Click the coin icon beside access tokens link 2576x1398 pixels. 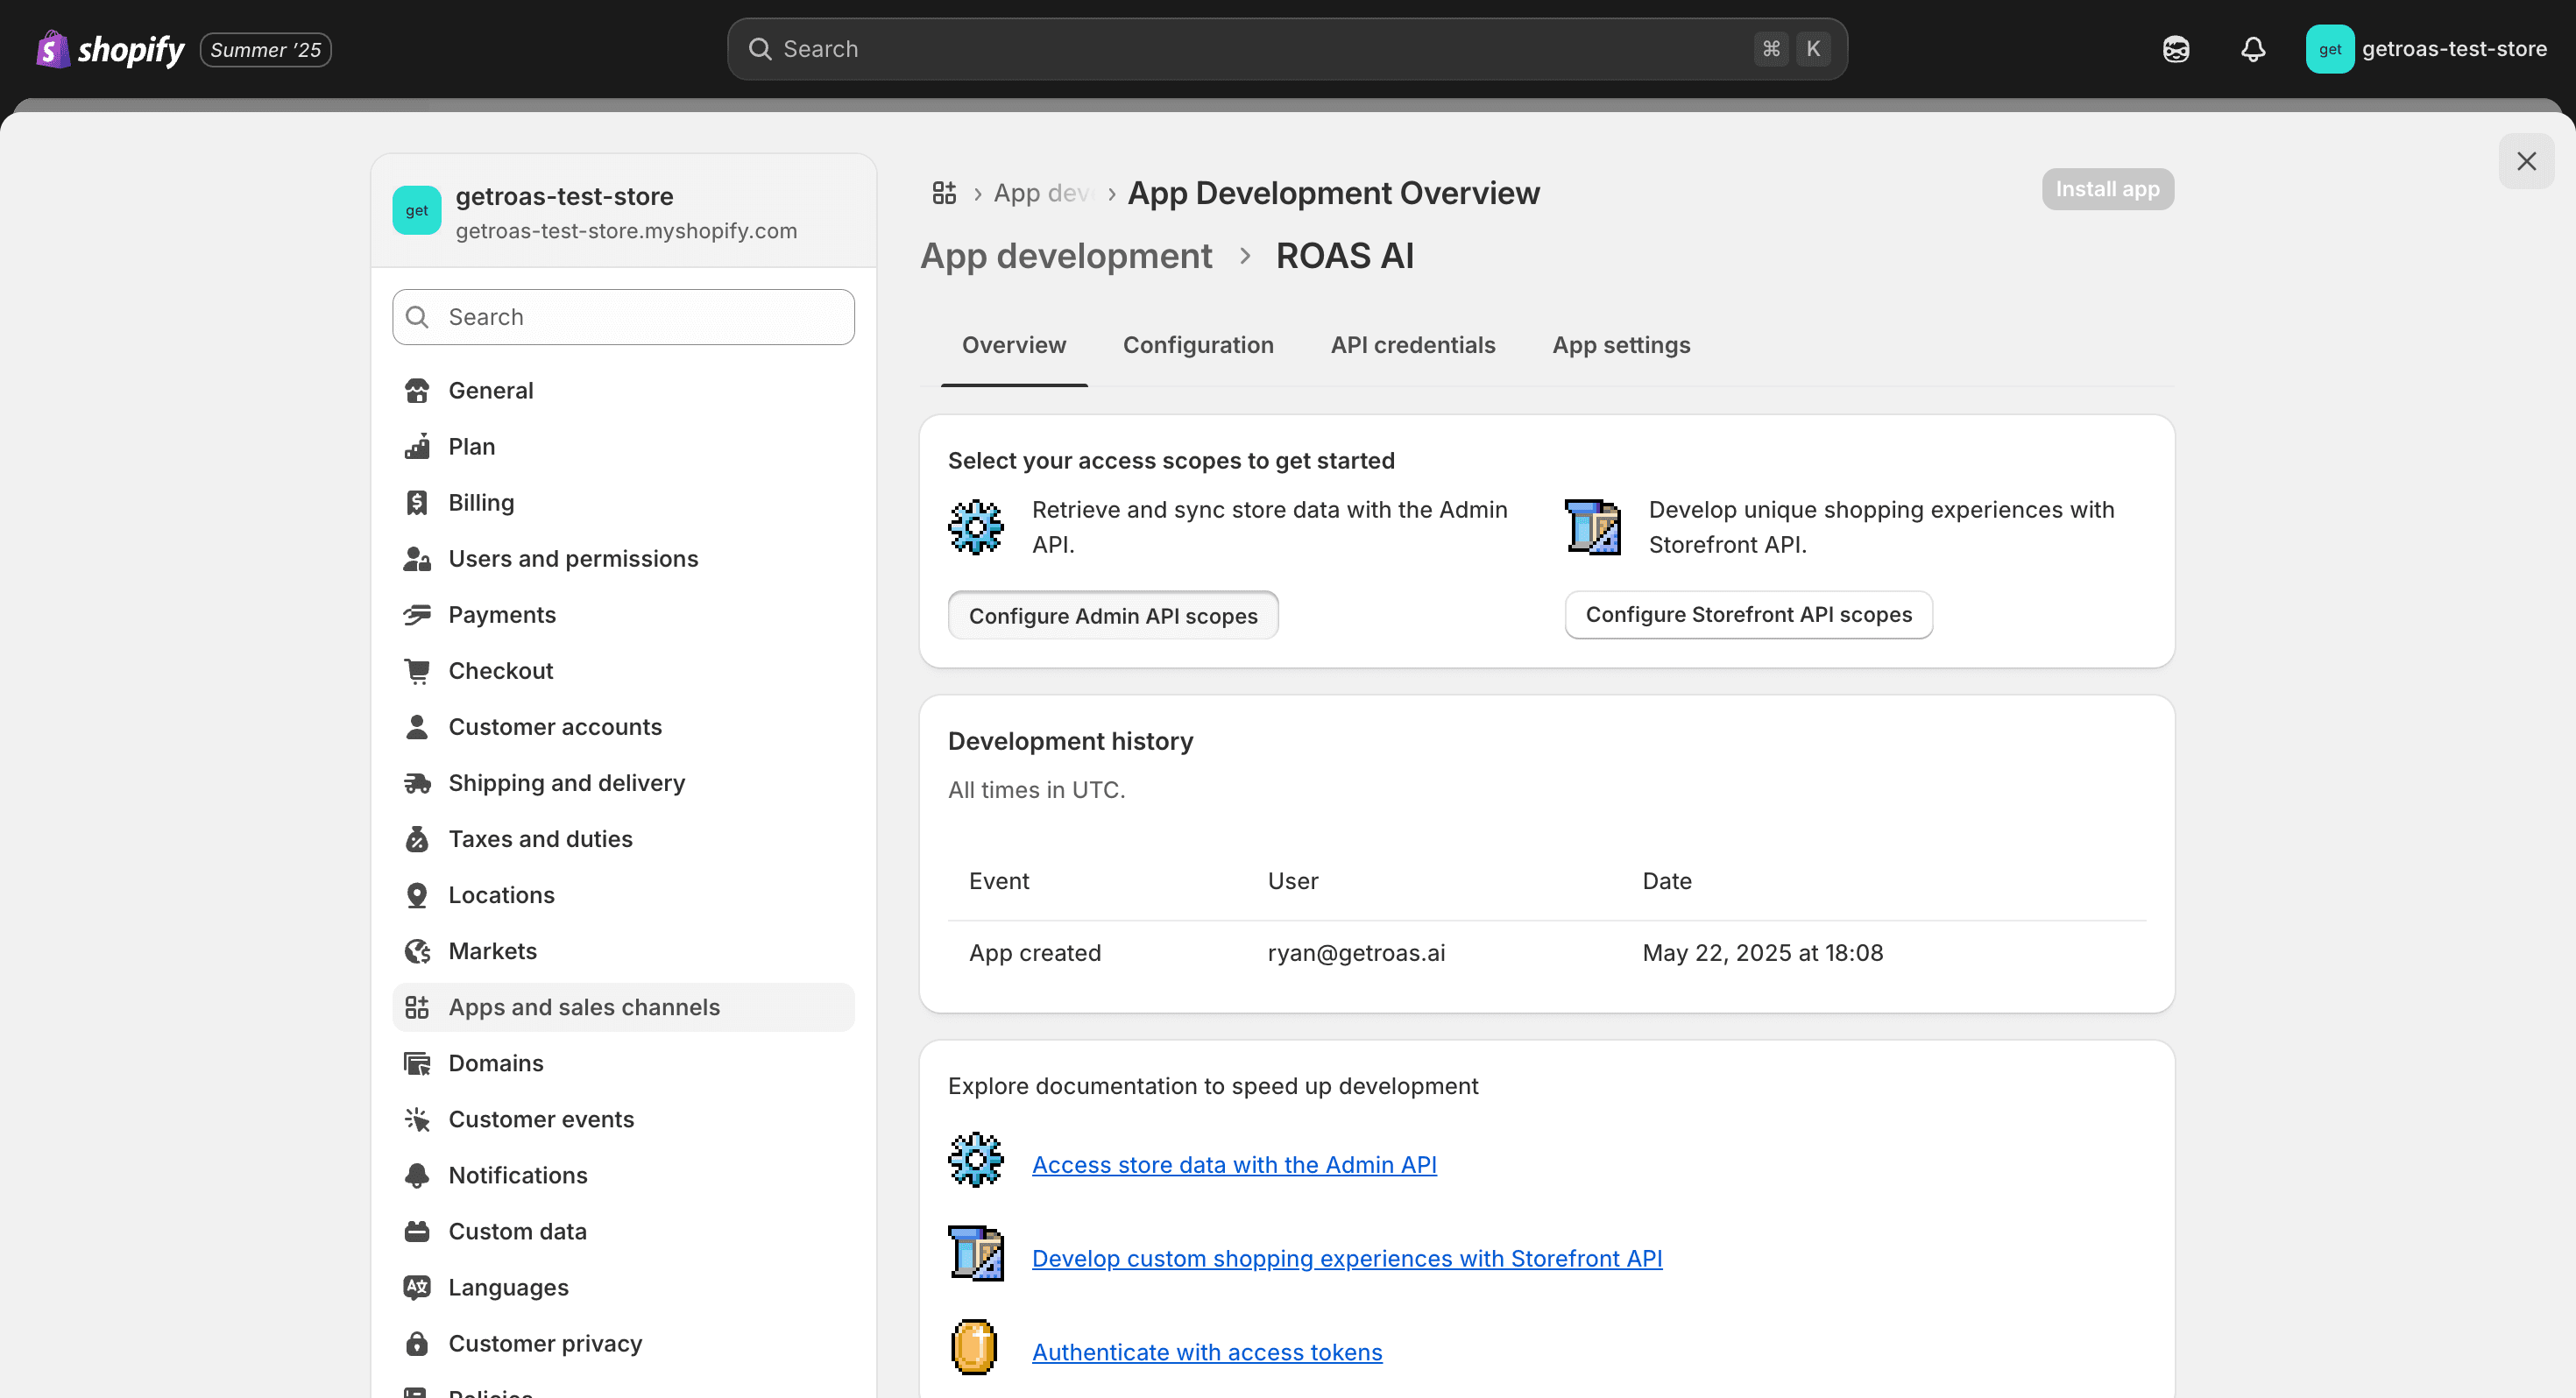pos(975,1347)
